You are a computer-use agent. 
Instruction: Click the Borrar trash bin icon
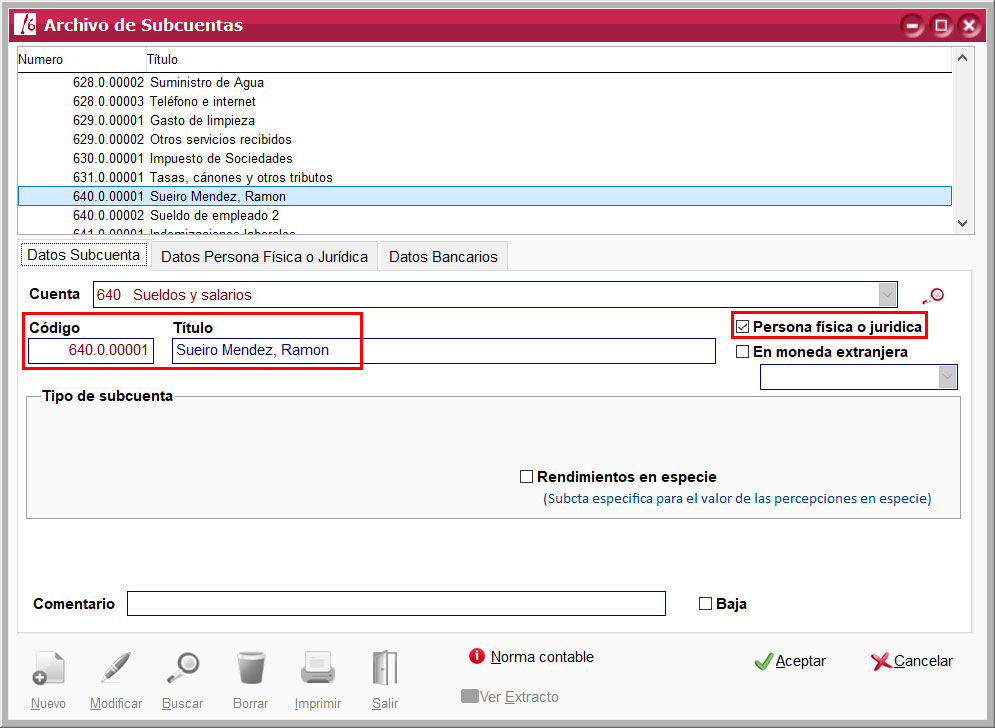251,668
